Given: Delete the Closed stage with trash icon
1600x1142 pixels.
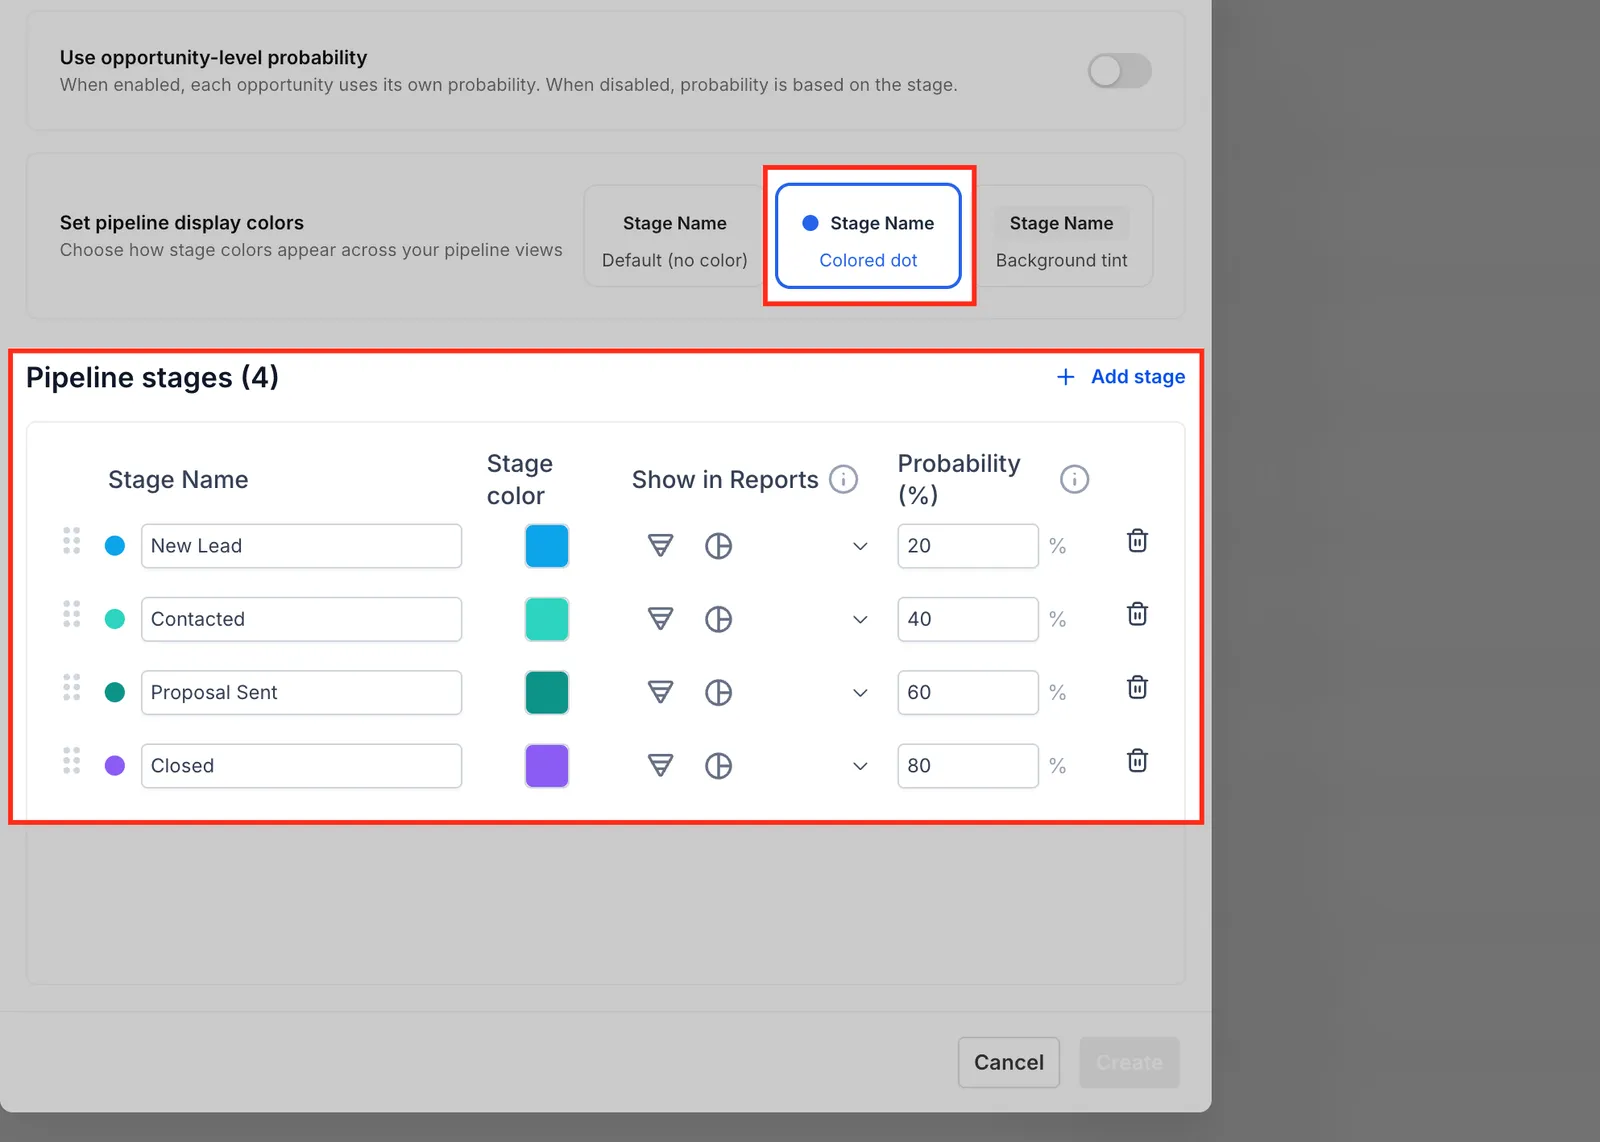Looking at the screenshot, I should click(x=1137, y=761).
